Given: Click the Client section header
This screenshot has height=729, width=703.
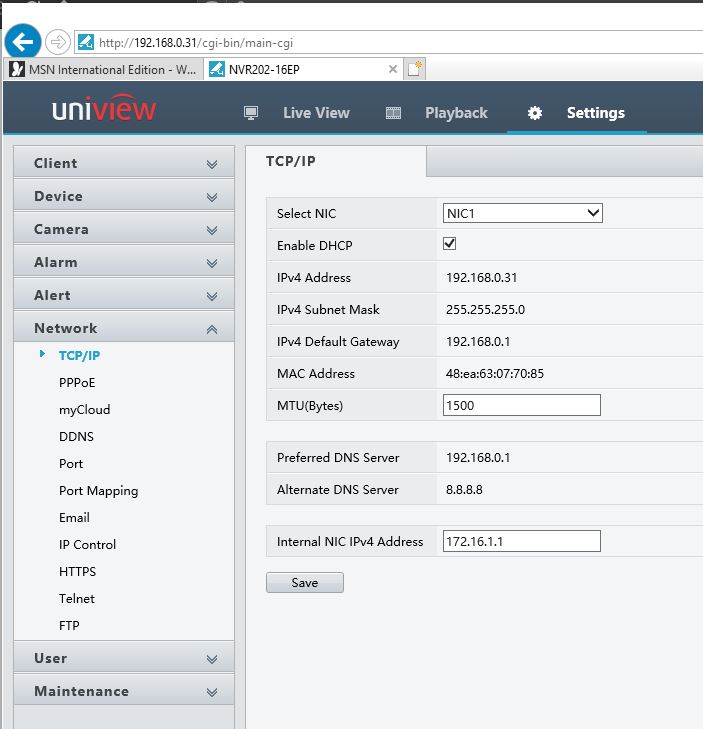Looking at the screenshot, I should pyautogui.click(x=124, y=163).
